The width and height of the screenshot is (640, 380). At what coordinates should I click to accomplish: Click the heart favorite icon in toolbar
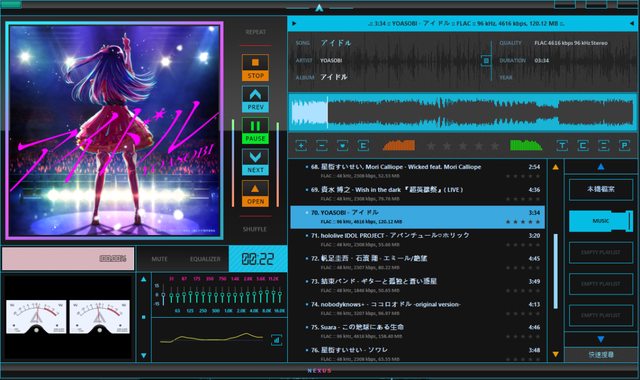click(342, 145)
